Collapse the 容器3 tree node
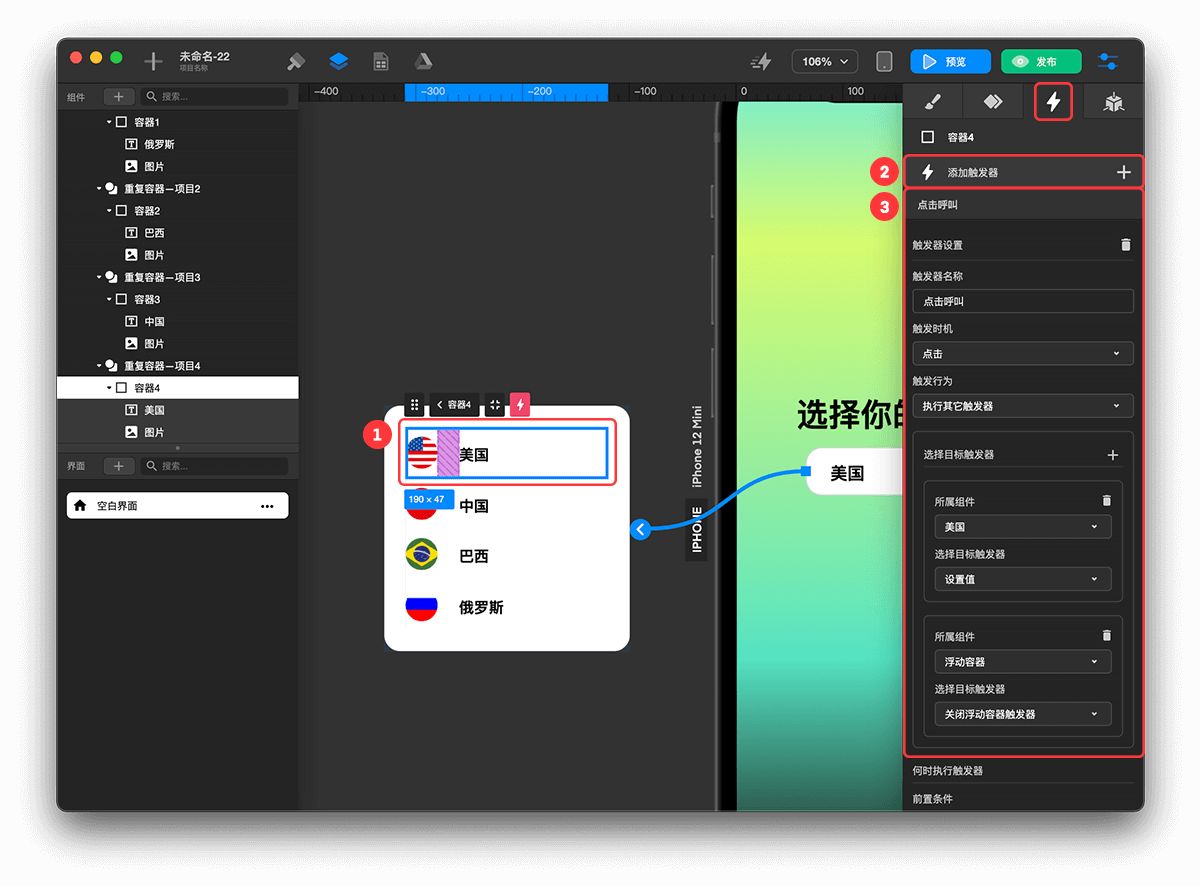Screen dimensions: 1200x886 pos(109,299)
